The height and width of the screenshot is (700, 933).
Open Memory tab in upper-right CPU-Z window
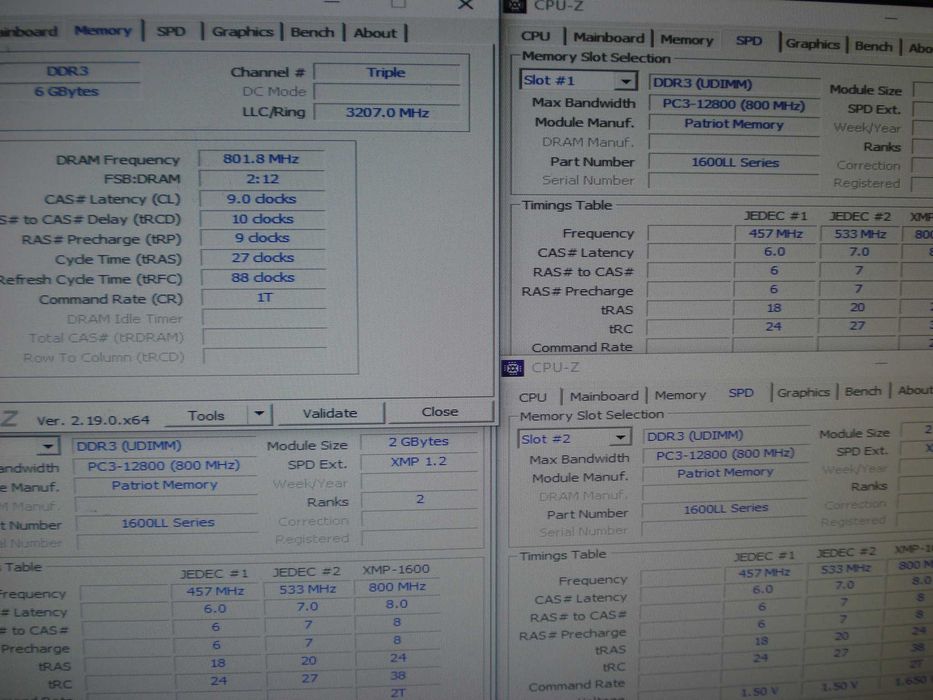[x=686, y=40]
